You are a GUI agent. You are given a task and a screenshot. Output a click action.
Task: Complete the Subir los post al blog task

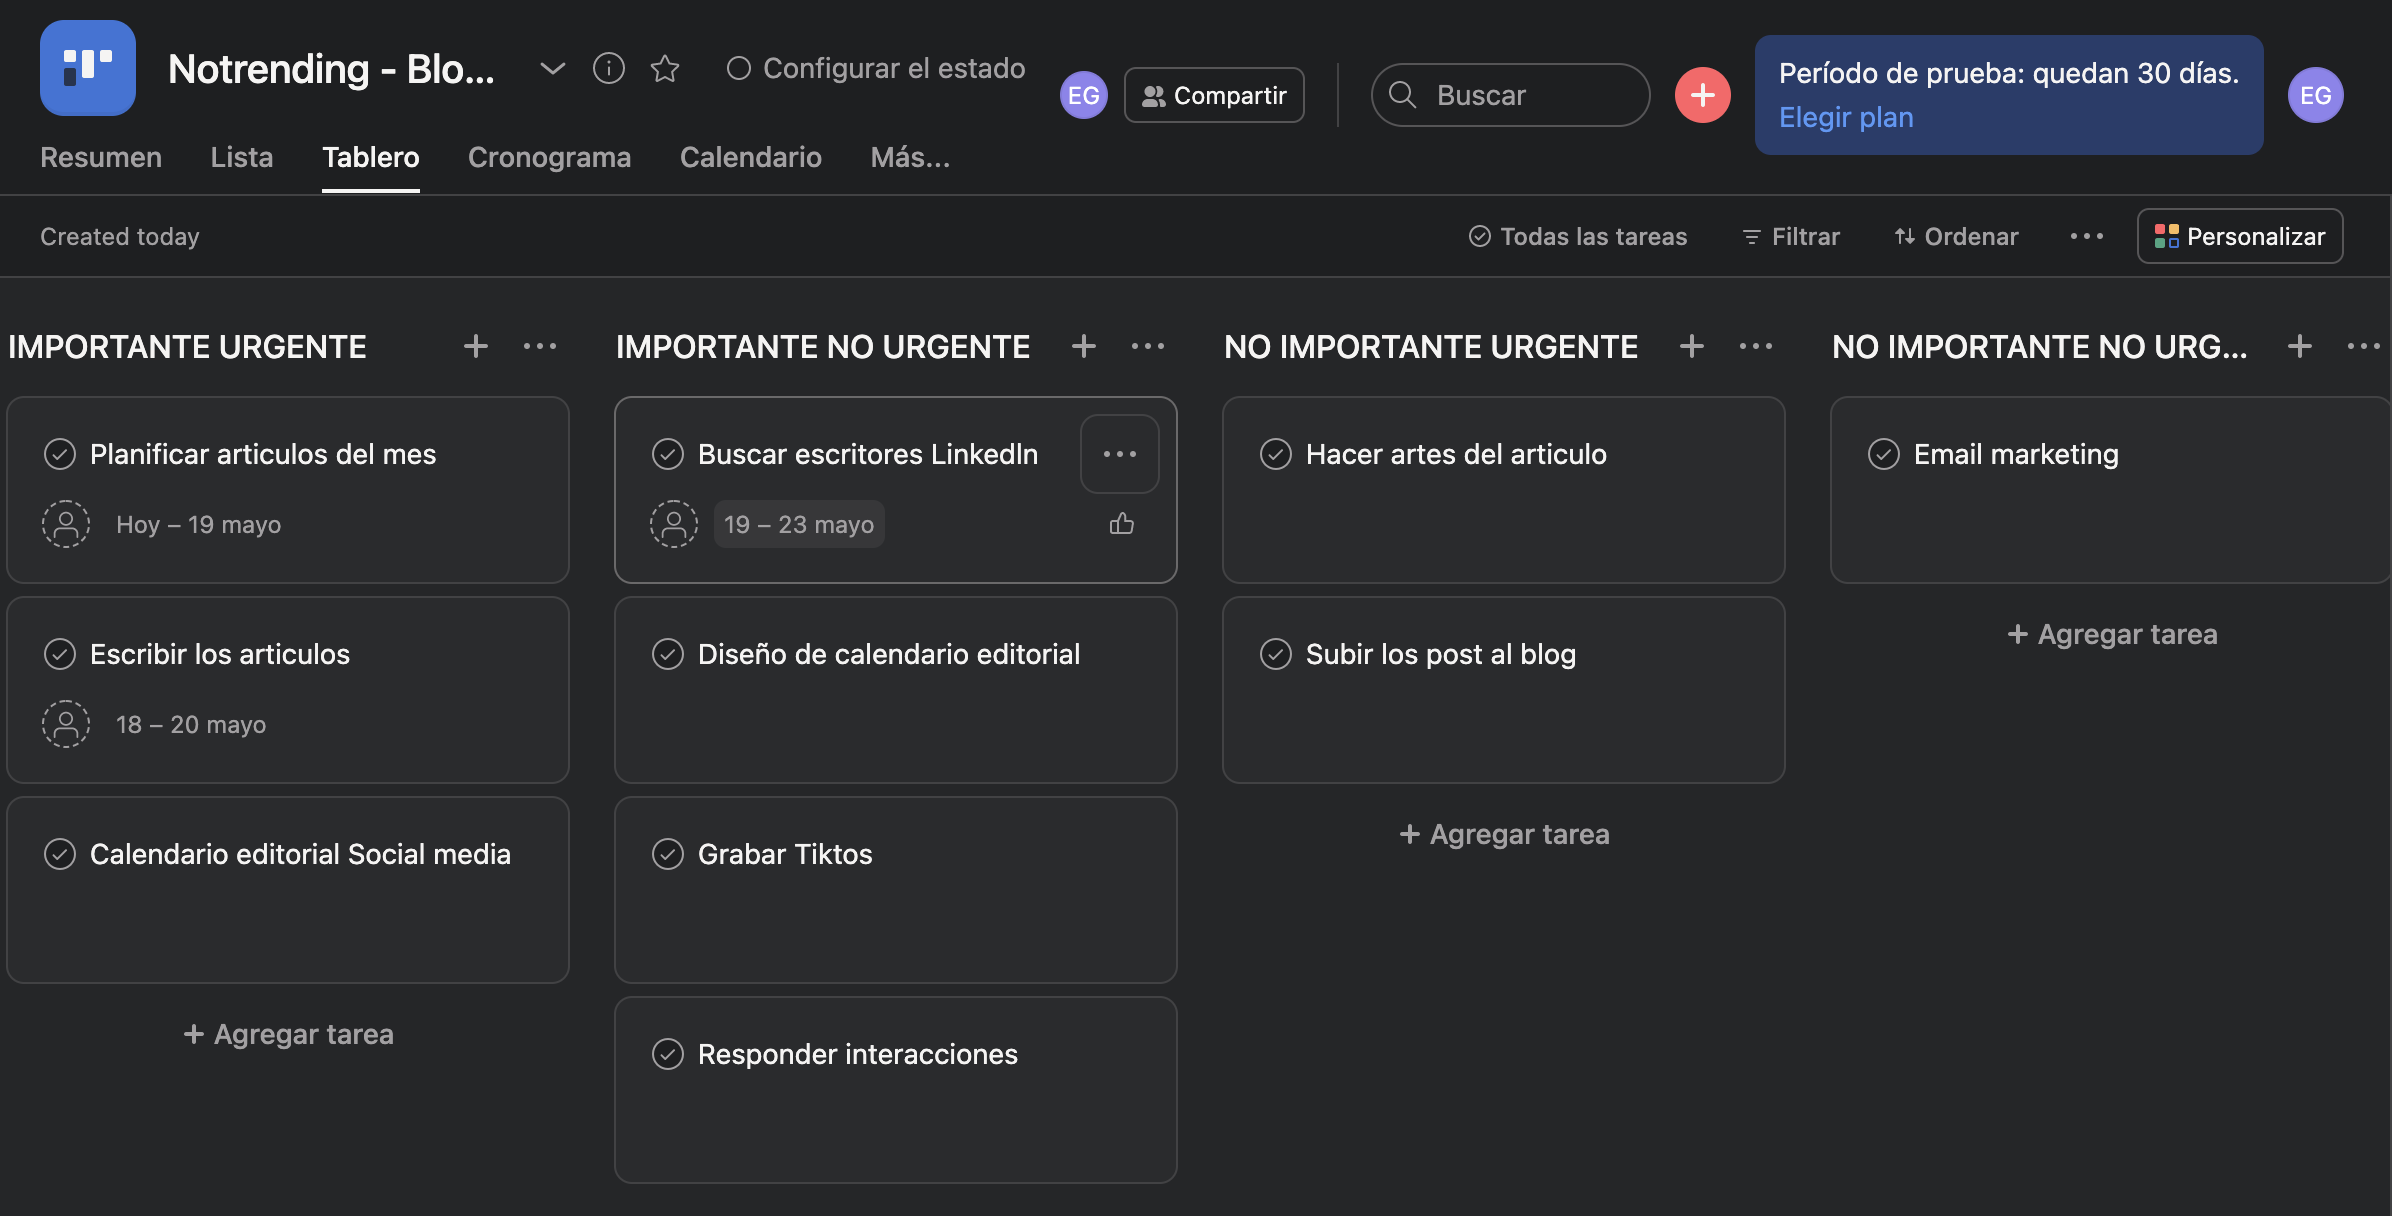1276,654
